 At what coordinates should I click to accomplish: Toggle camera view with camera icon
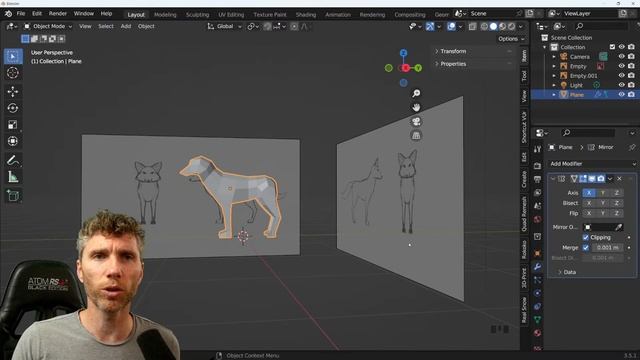pos(416,121)
